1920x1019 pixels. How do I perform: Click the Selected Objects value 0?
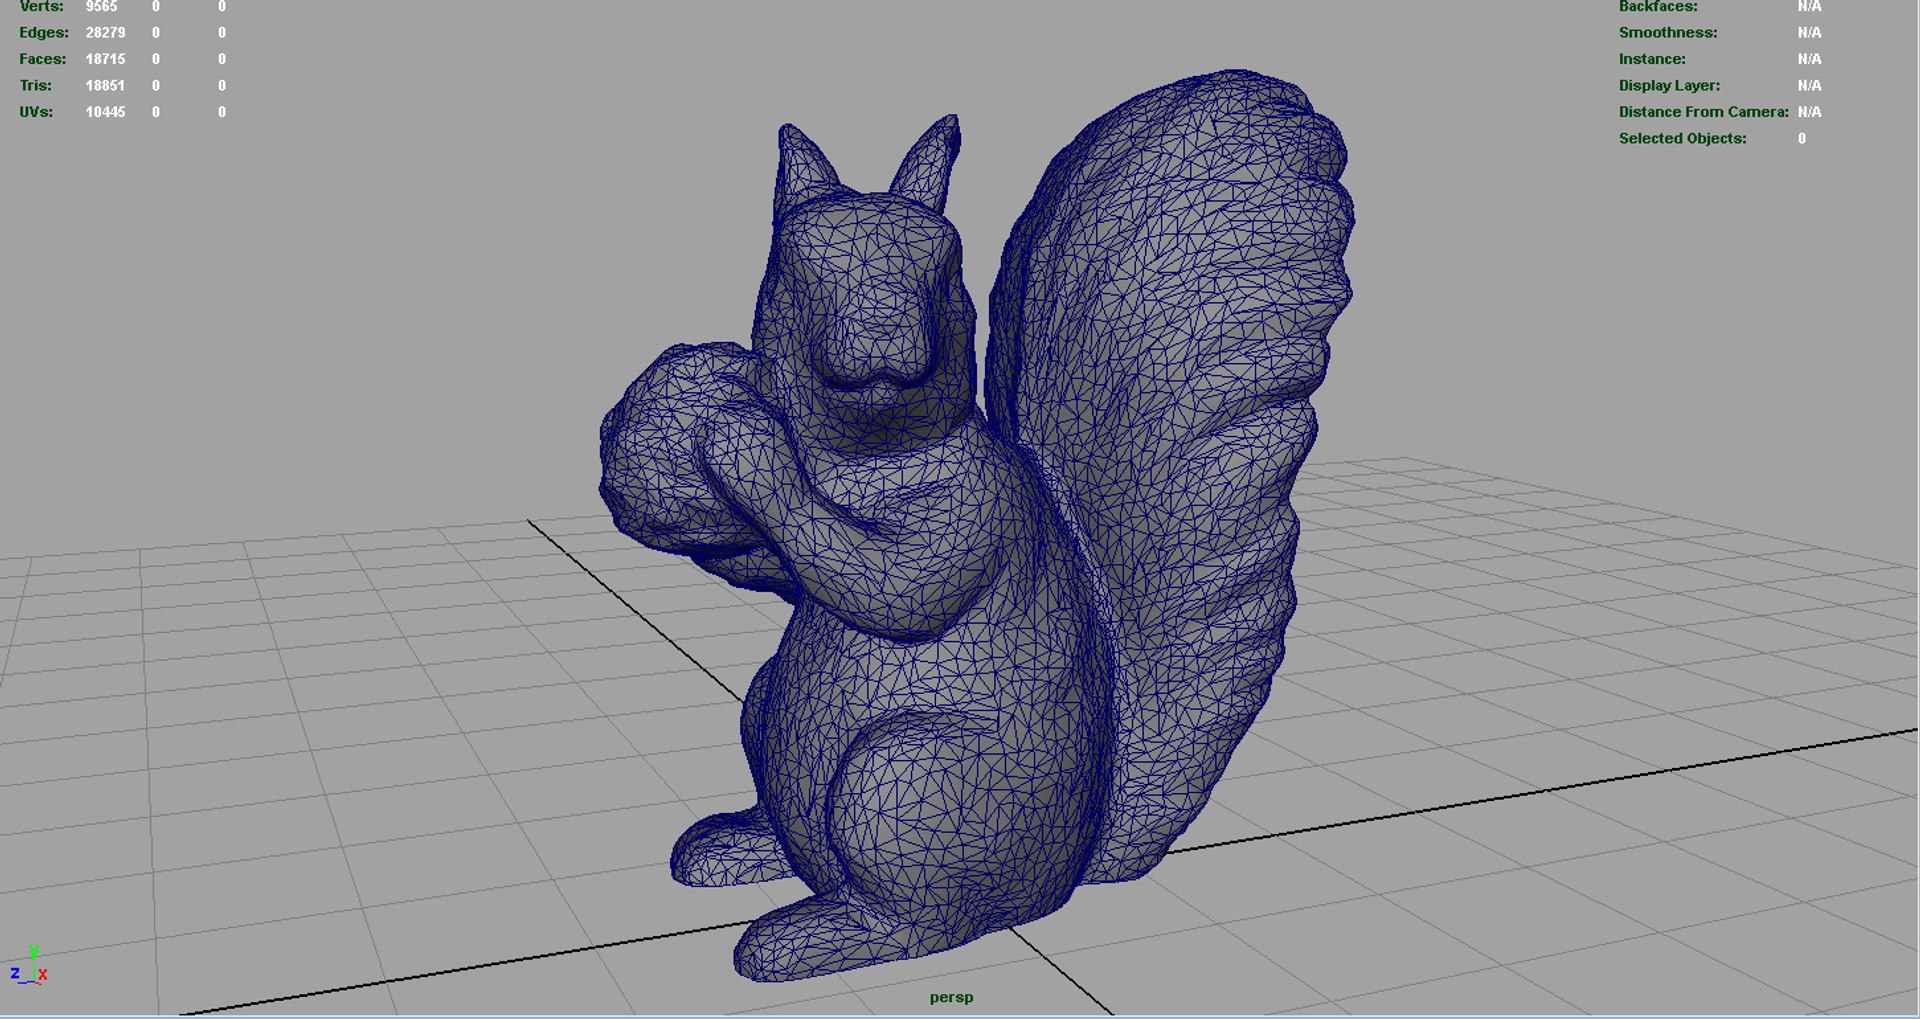pos(1802,139)
